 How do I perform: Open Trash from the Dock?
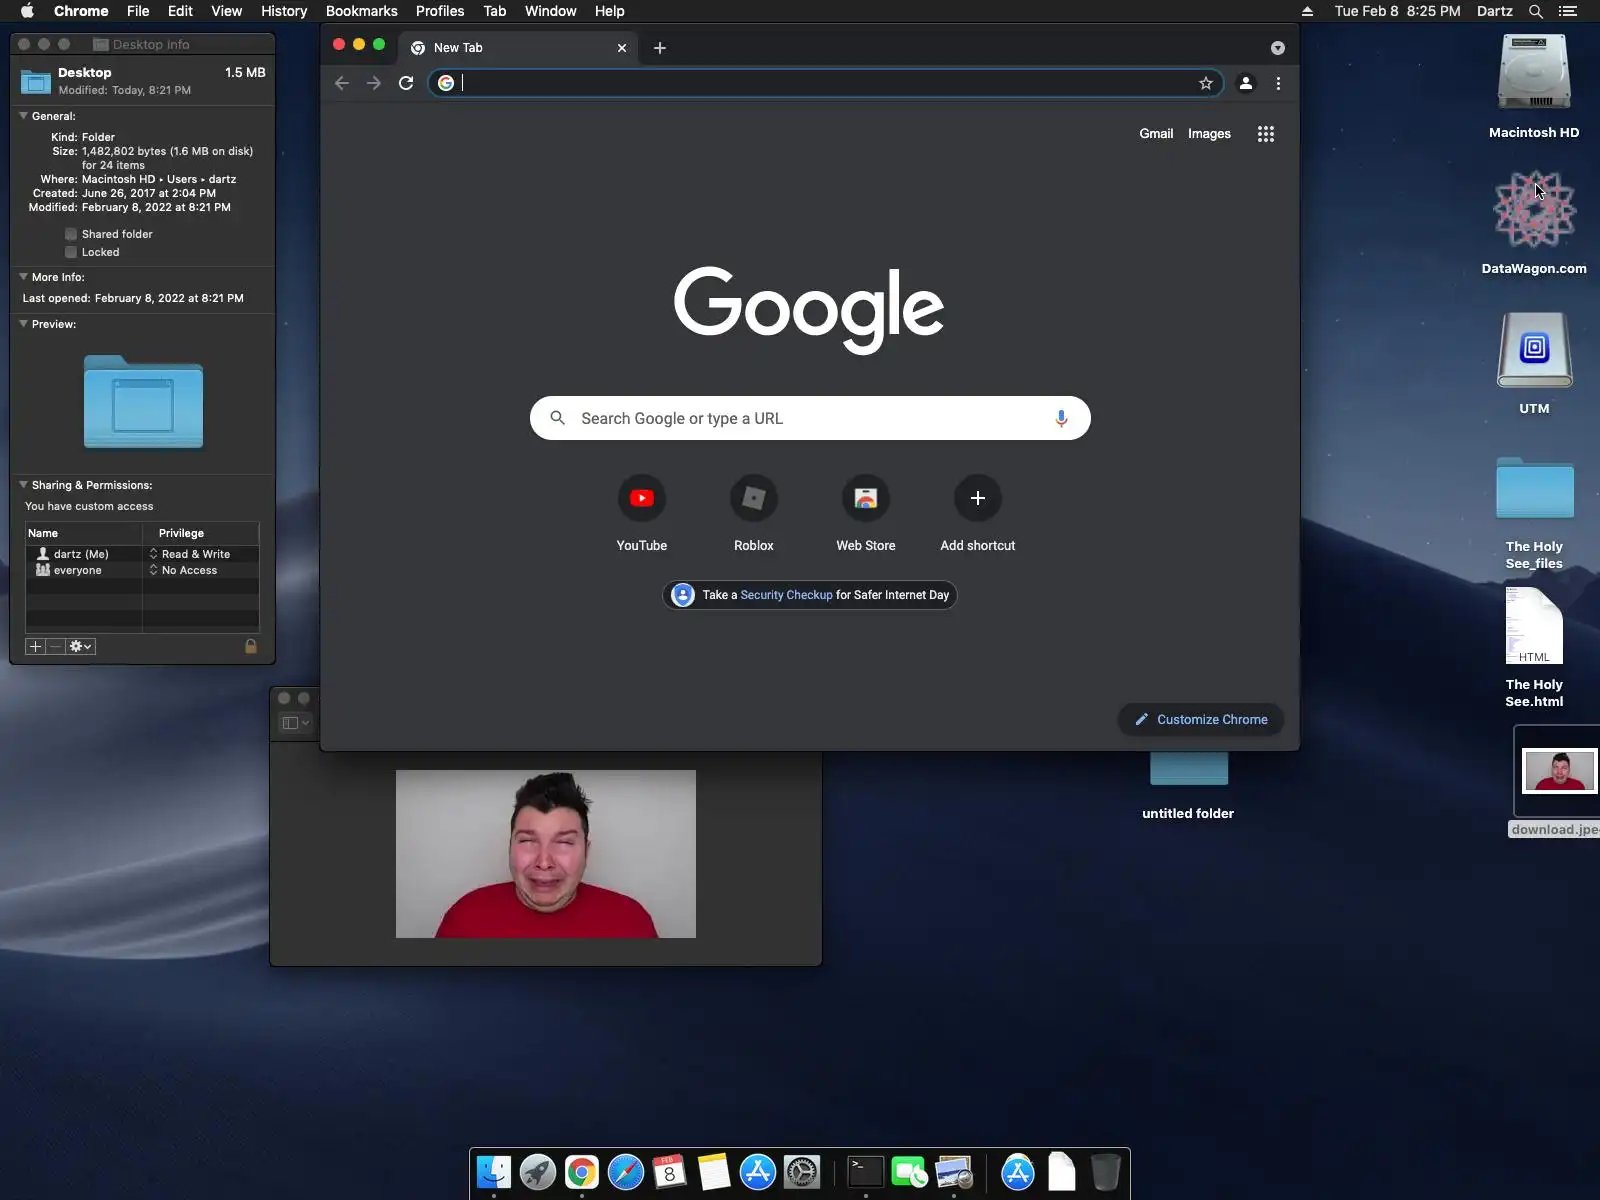click(1106, 1172)
